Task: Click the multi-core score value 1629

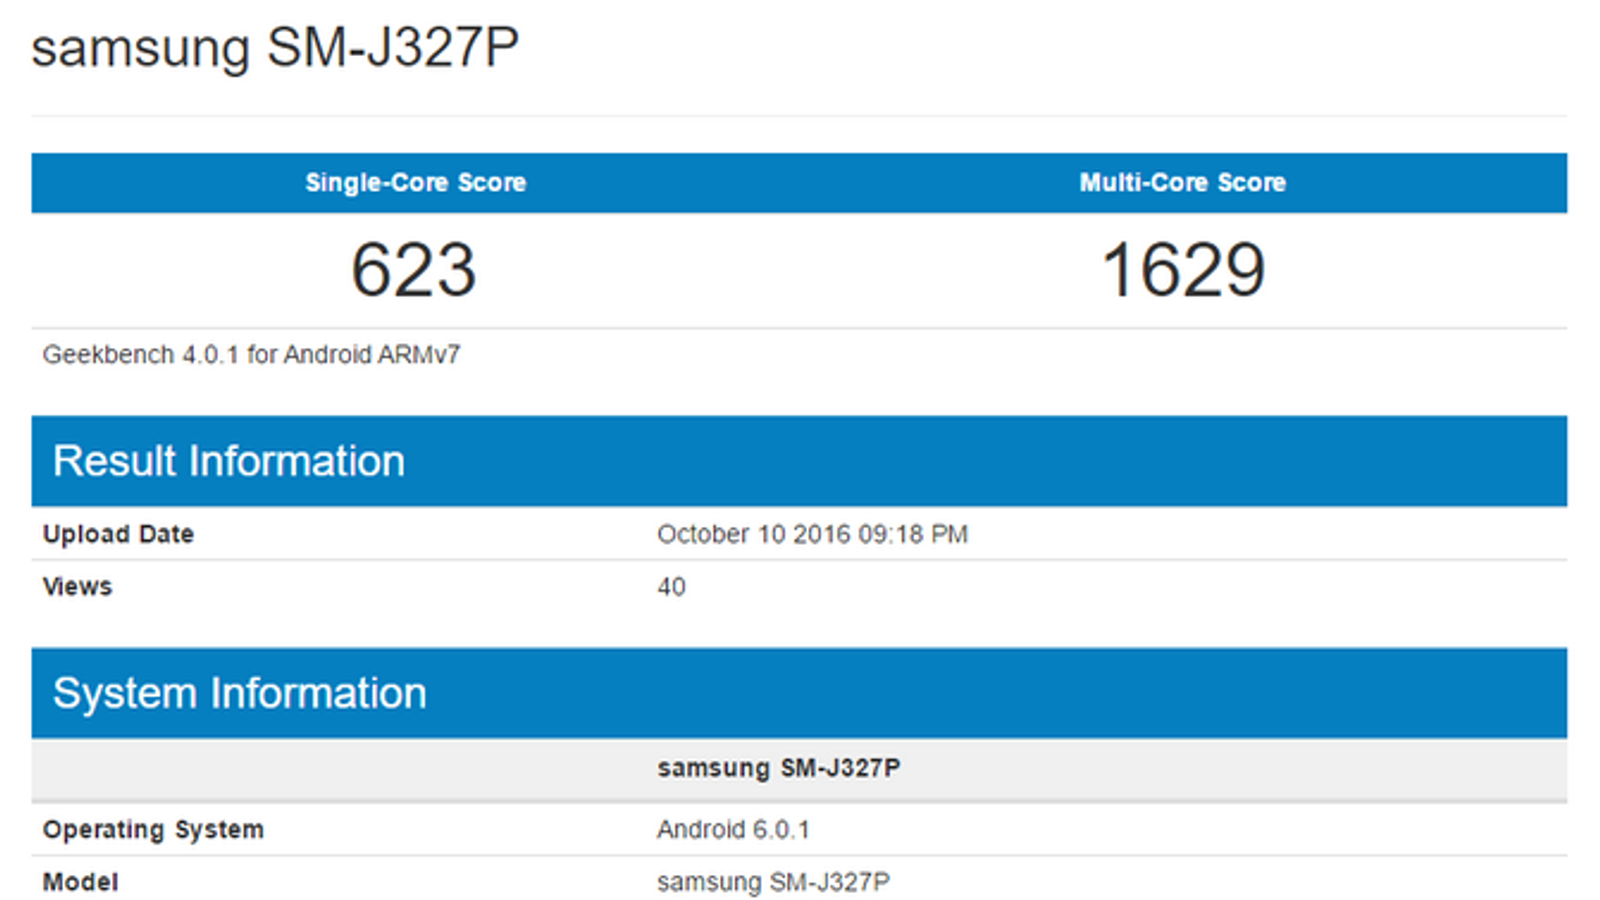Action: coord(1183,270)
